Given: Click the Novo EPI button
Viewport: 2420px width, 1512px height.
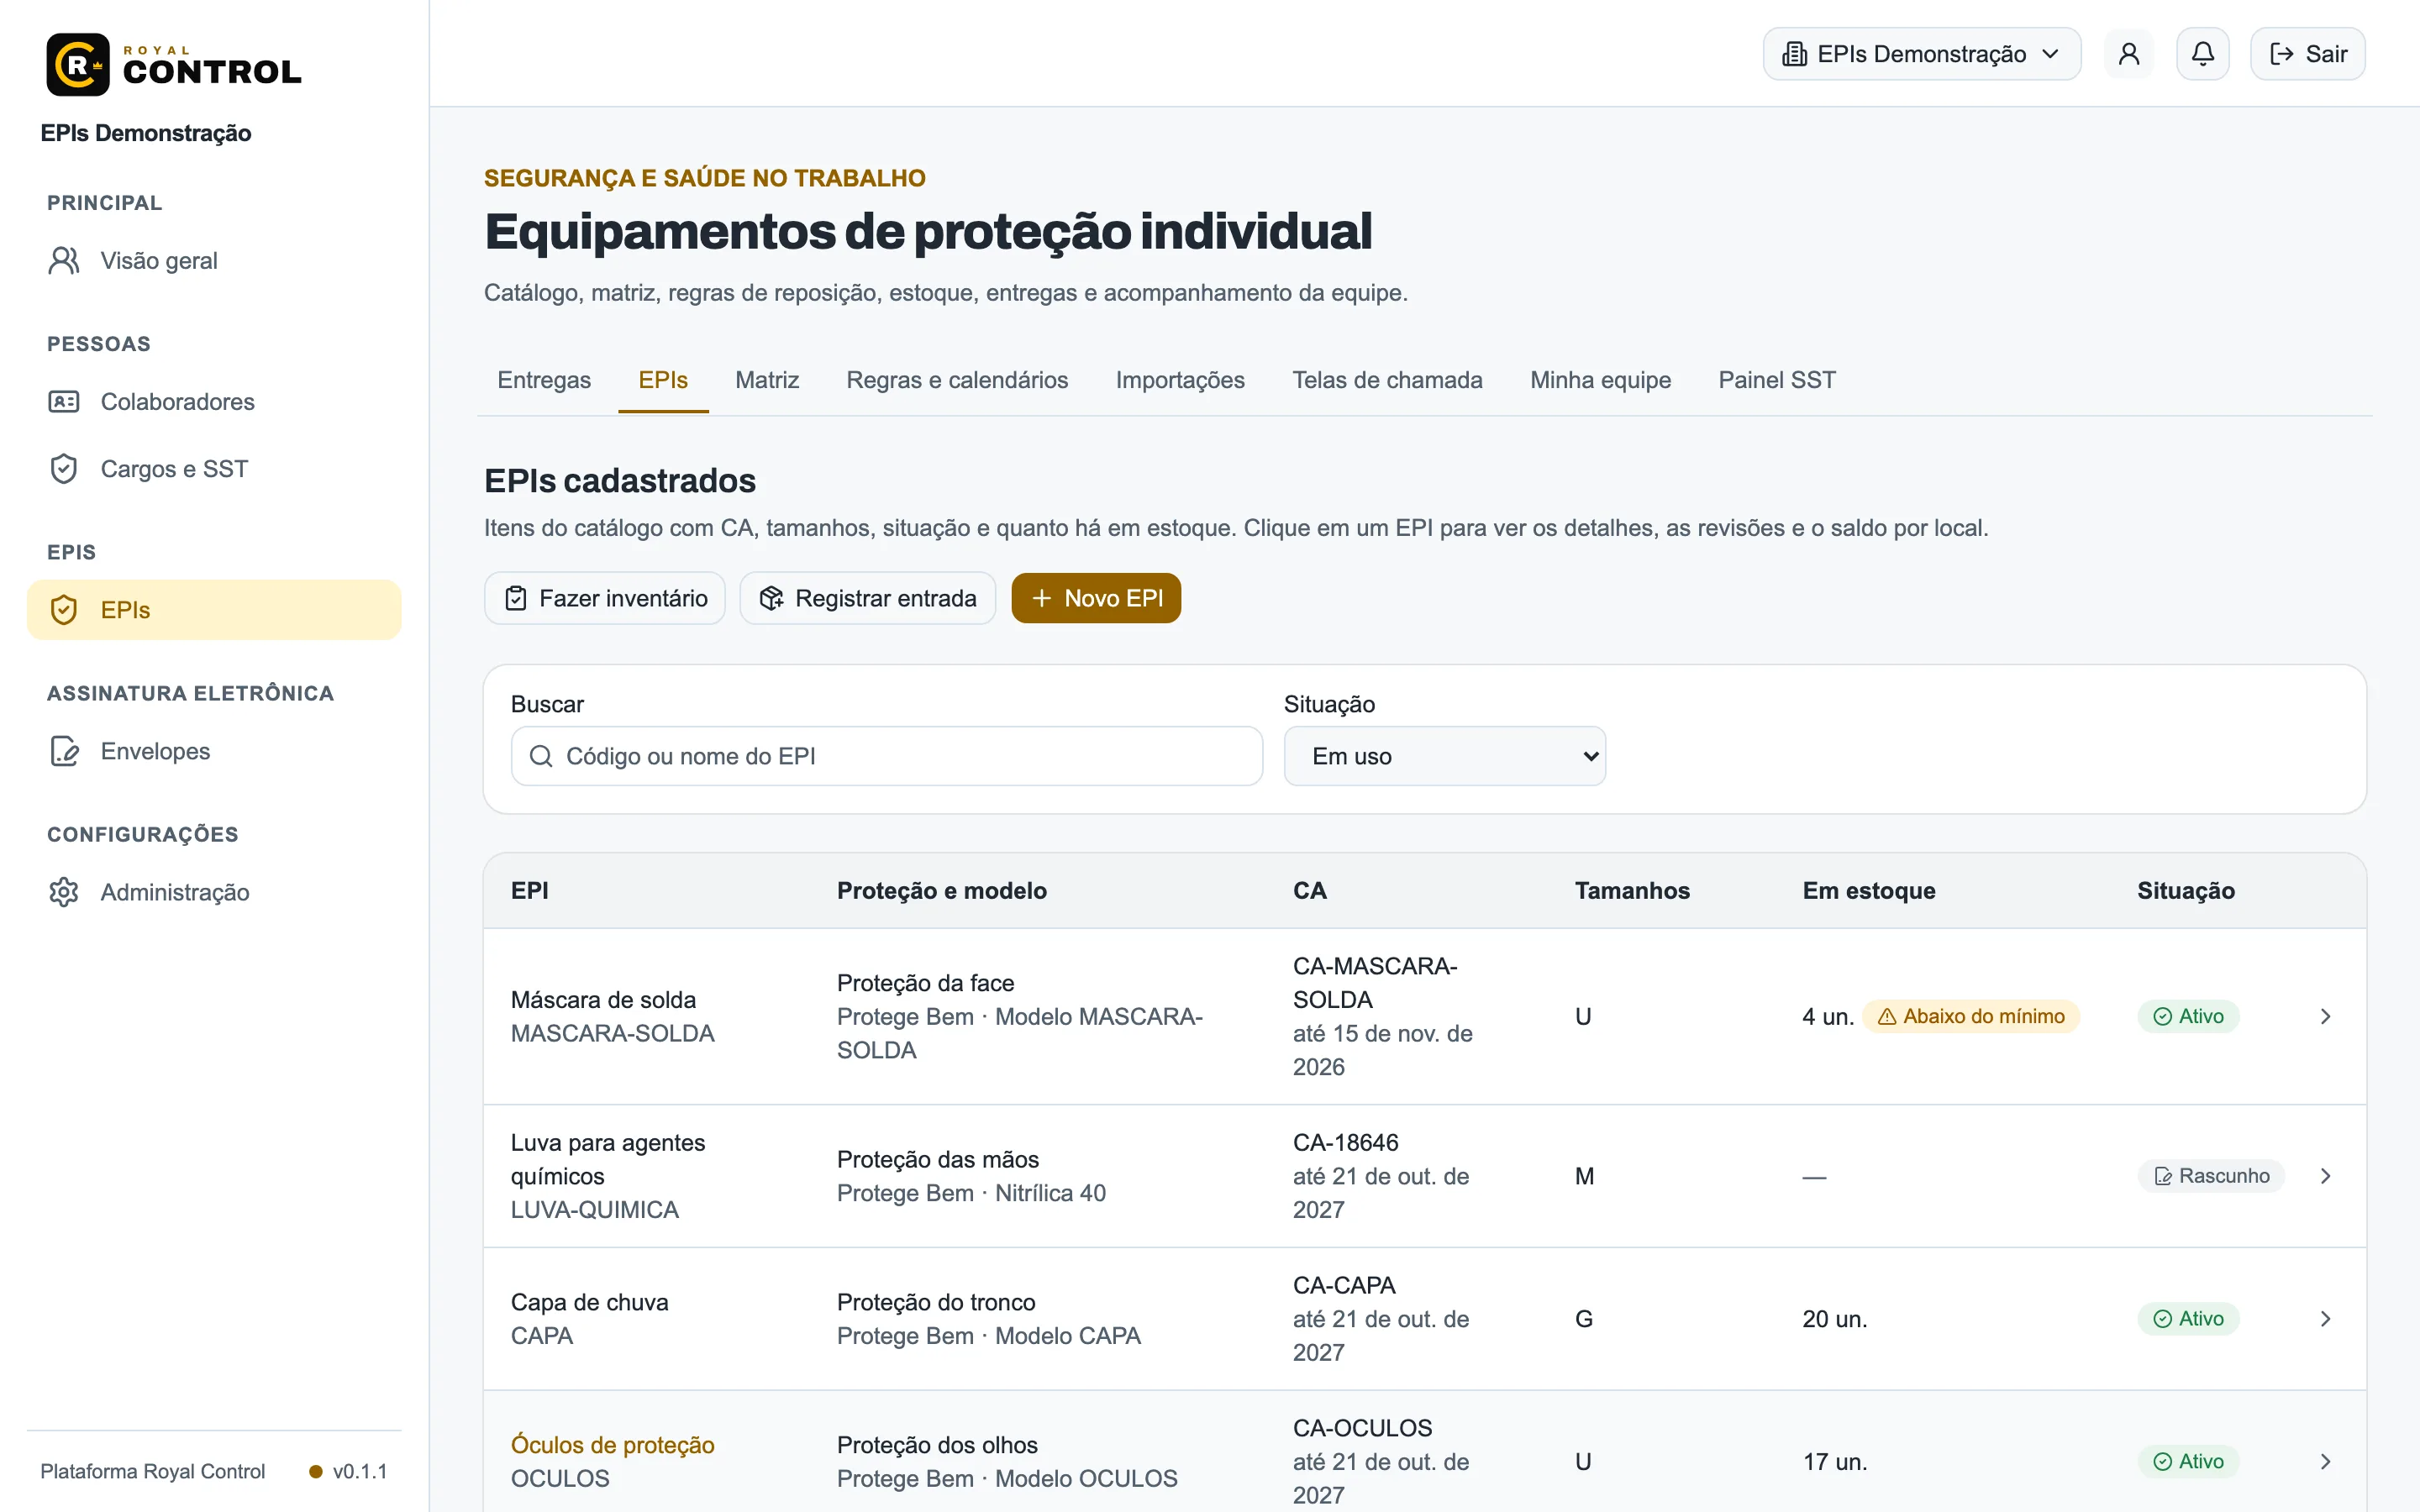Looking at the screenshot, I should point(1096,598).
